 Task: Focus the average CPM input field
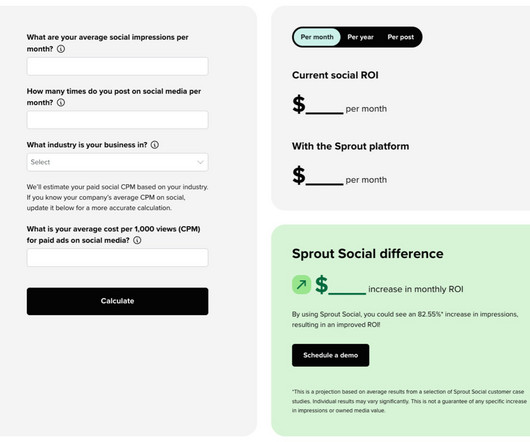click(x=117, y=257)
